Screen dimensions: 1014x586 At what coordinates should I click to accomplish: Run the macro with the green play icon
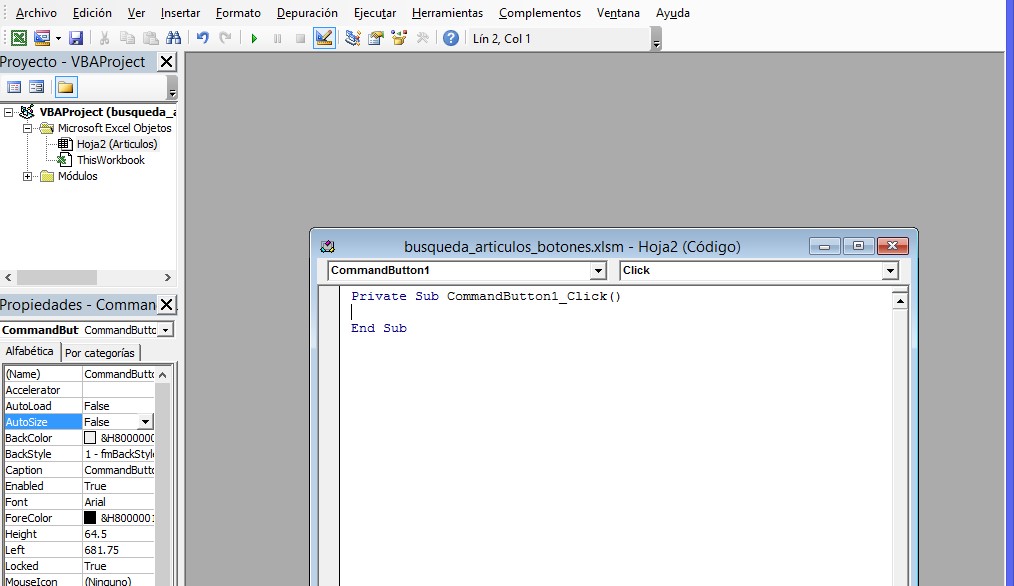click(x=254, y=38)
